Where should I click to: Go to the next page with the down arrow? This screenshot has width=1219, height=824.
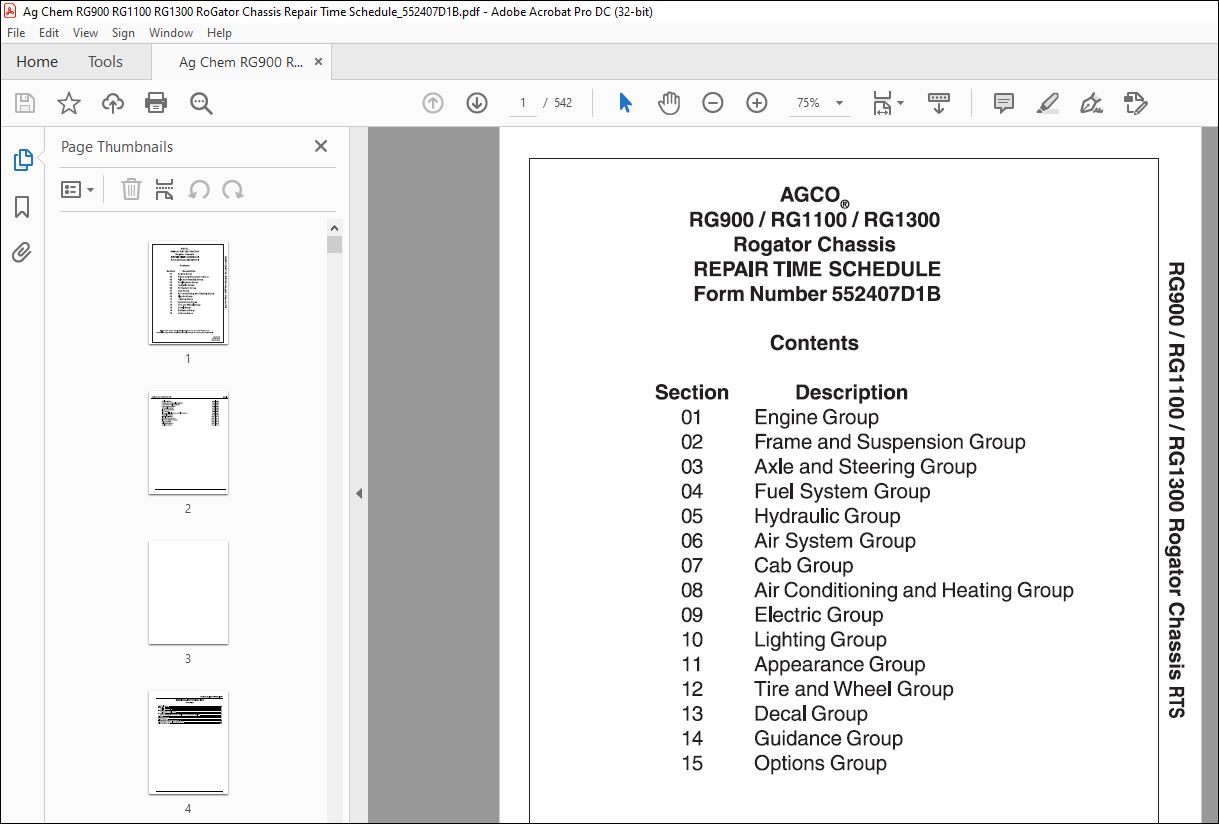(477, 103)
